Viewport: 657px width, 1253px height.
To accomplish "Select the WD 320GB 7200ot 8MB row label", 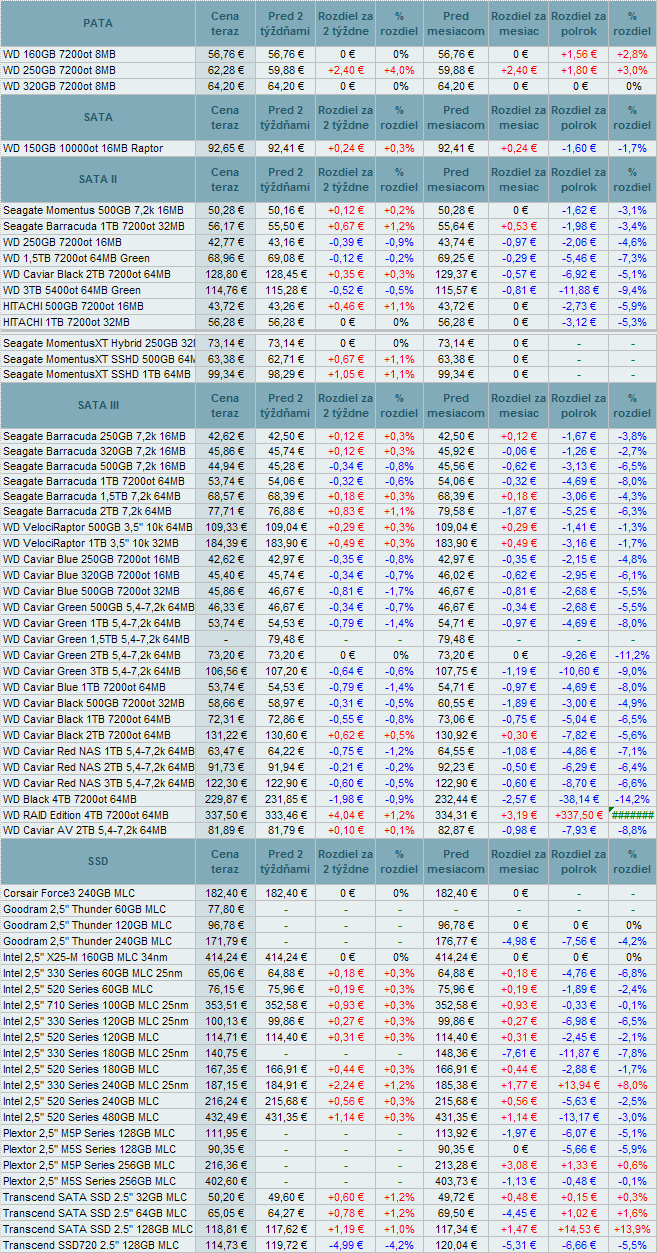I will click(59, 86).
